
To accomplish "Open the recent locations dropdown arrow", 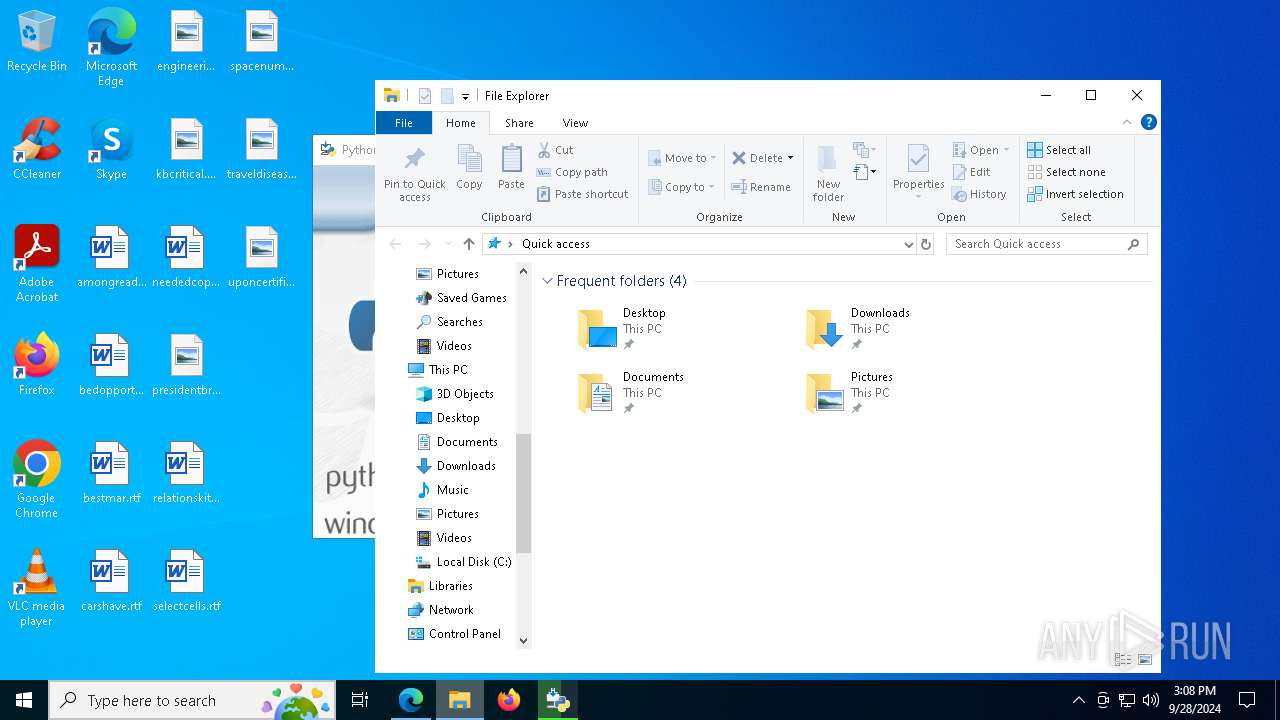I will click(448, 244).
